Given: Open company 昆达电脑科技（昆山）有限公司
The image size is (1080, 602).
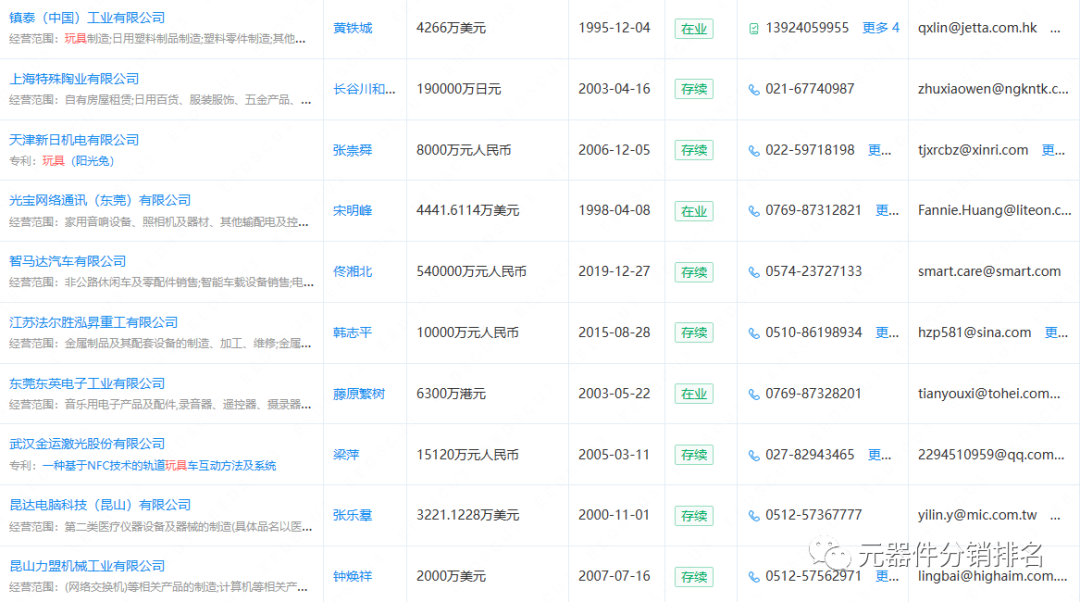Looking at the screenshot, I should [x=100, y=505].
